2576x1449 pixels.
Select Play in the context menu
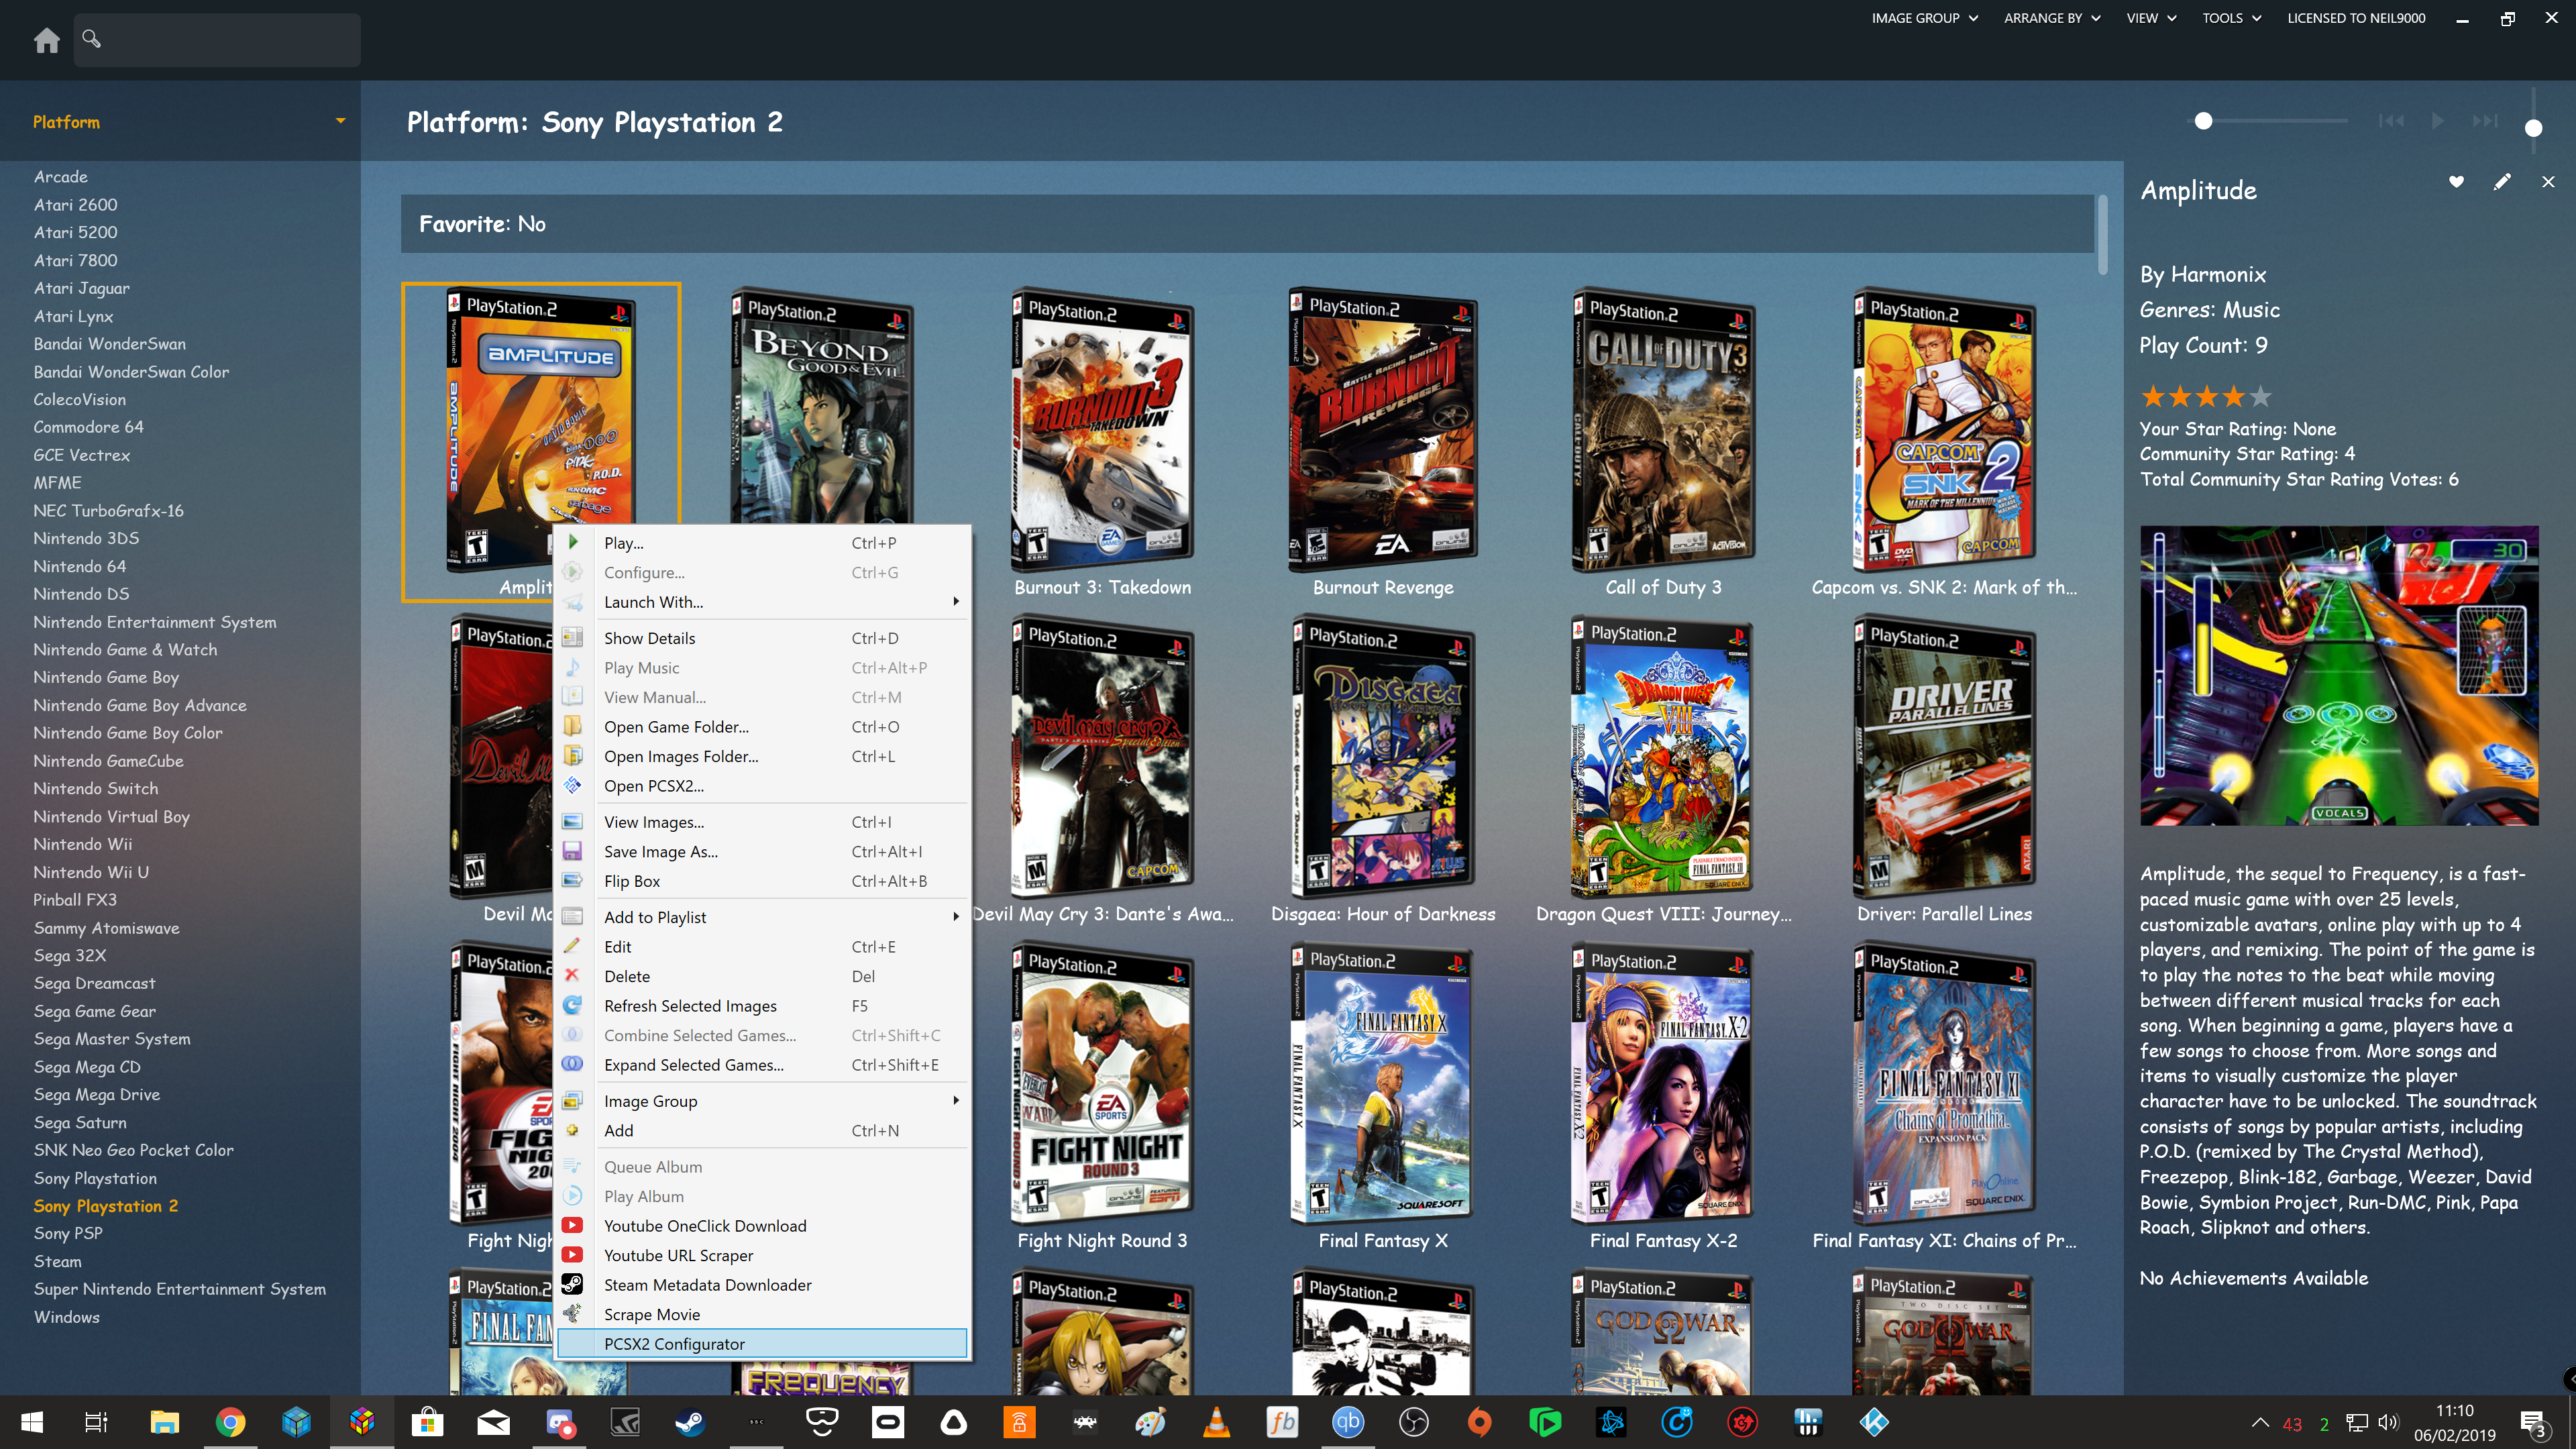pyautogui.click(x=762, y=543)
